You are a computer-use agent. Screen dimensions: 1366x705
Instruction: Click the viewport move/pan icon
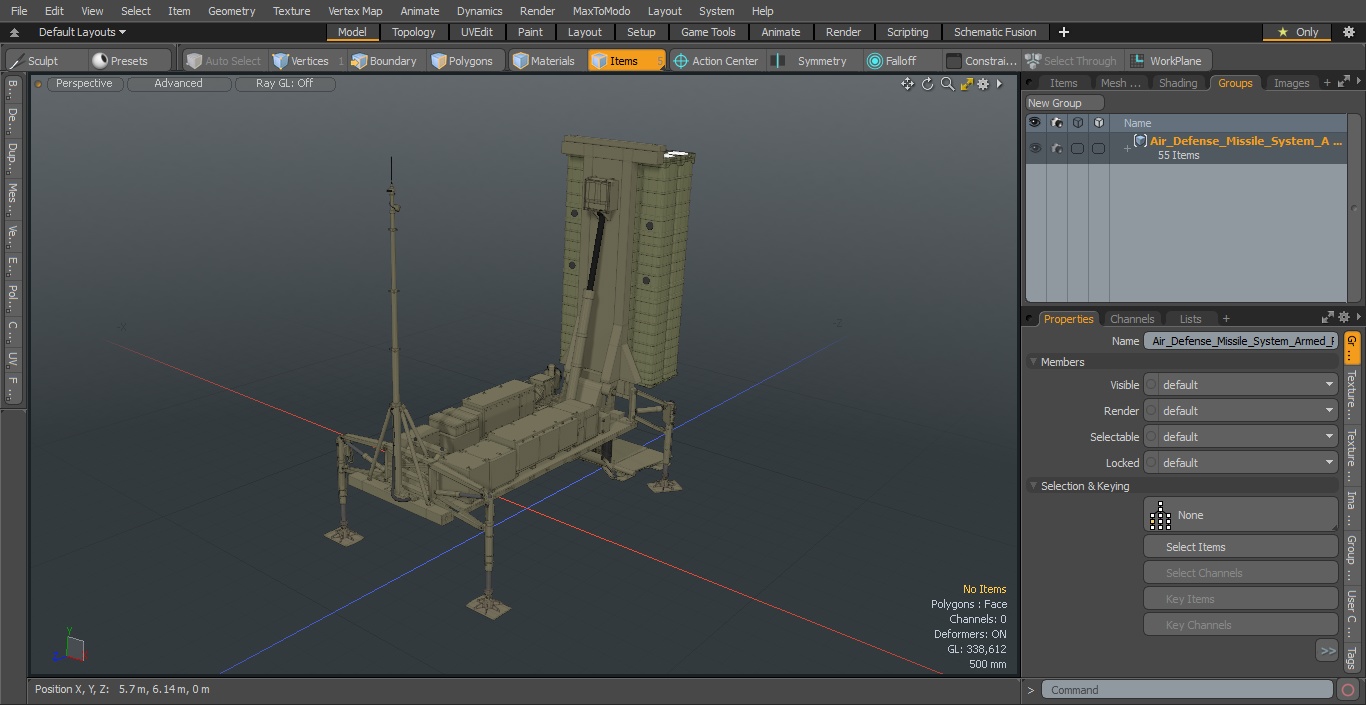907,84
